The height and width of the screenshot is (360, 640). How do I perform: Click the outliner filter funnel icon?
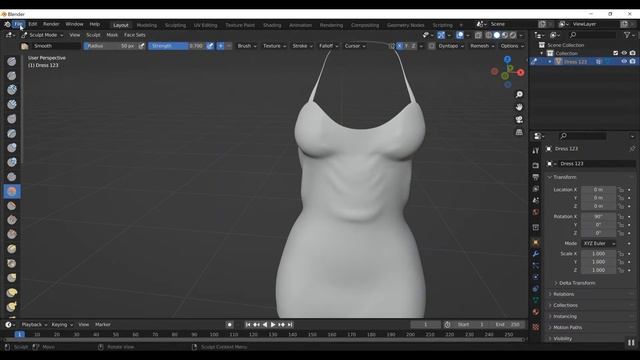point(627,35)
